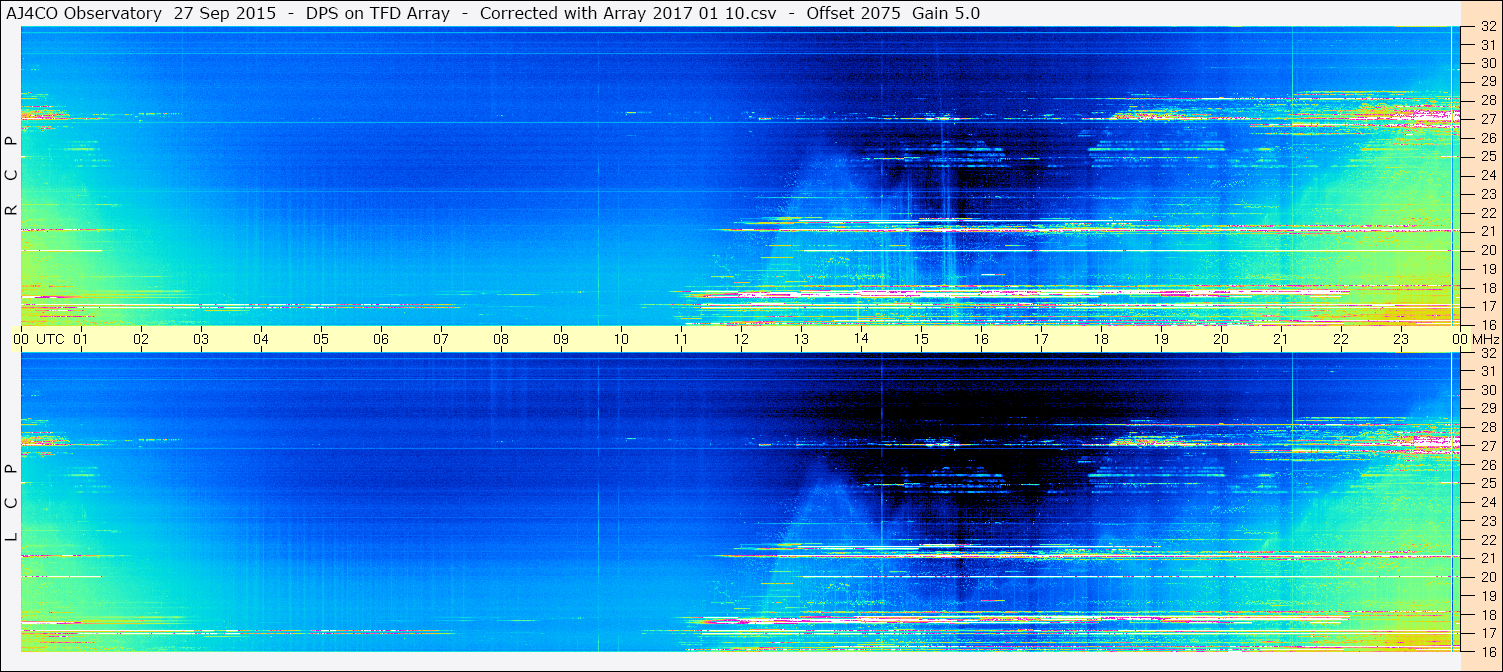The image size is (1503, 672).
Task: Select the 16 hour mark on time axis
Action: click(981, 339)
